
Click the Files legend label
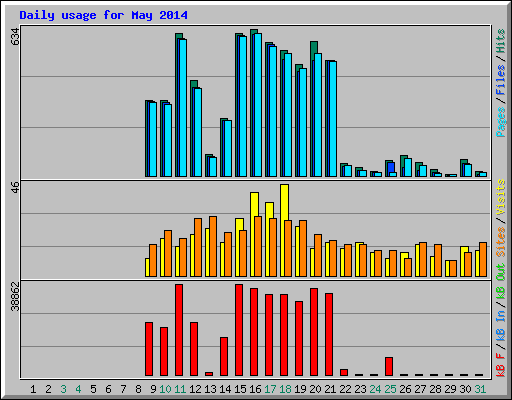(x=501, y=80)
